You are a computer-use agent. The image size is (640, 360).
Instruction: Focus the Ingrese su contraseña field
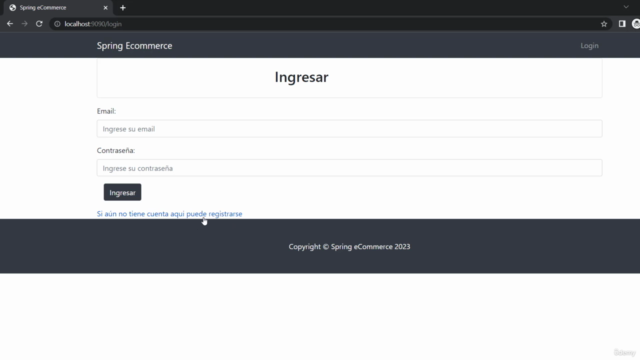pyautogui.click(x=349, y=168)
